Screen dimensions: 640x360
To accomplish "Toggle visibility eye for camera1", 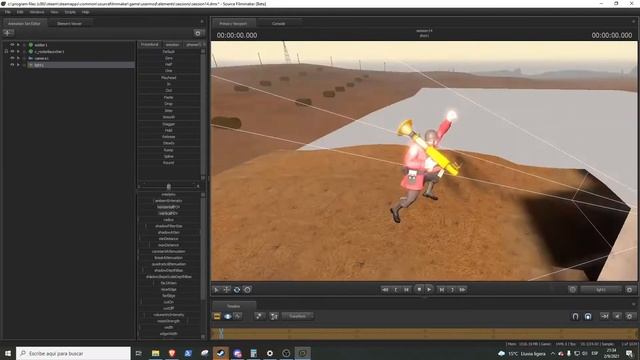I will click(x=12, y=58).
